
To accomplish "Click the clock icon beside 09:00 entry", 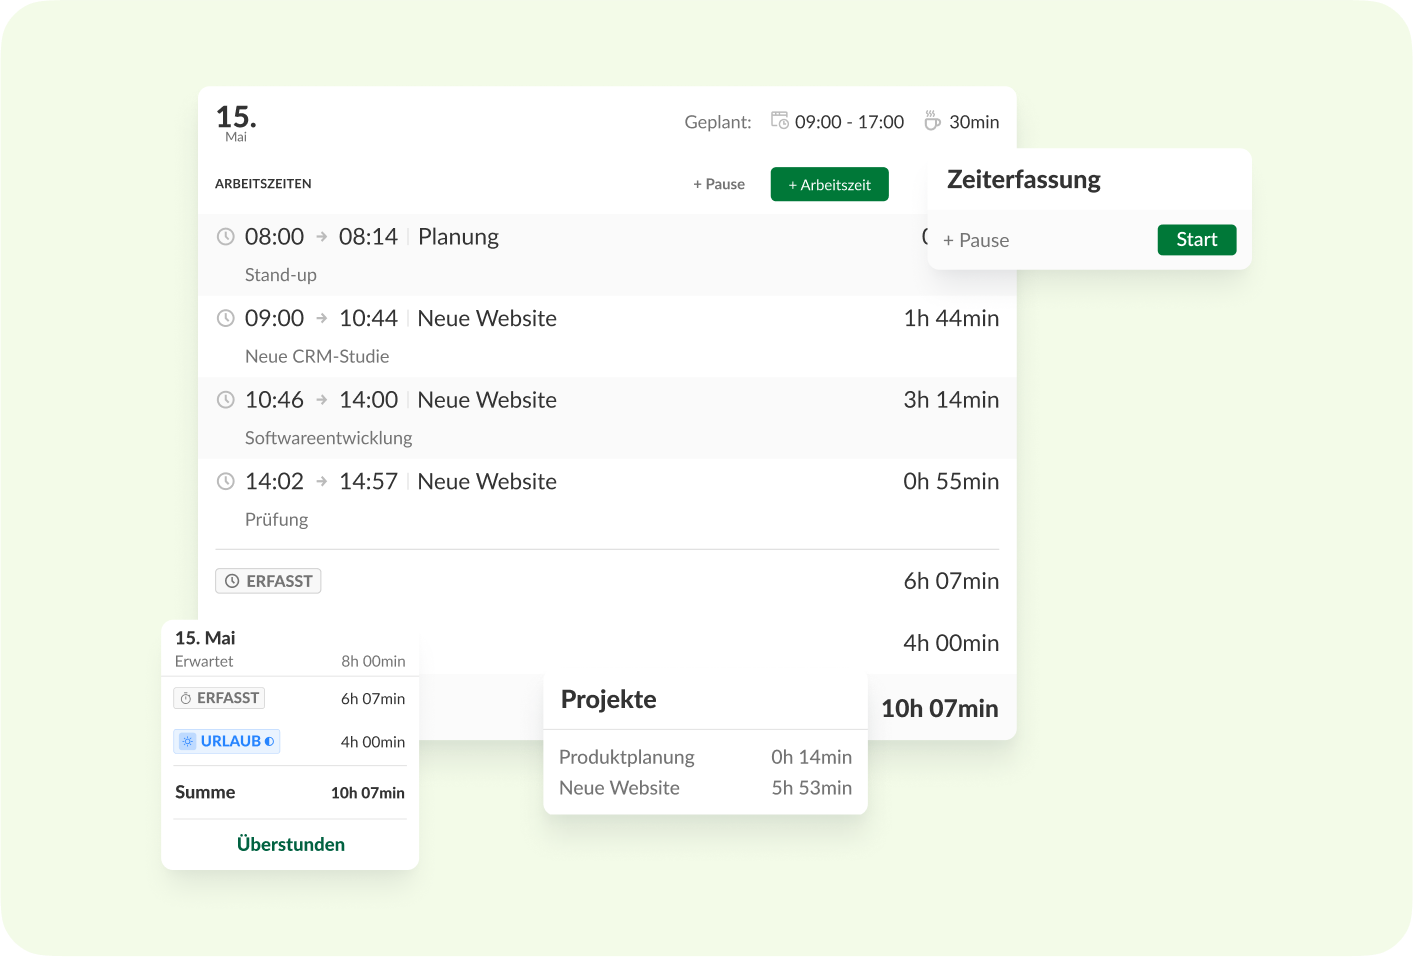I will (226, 318).
